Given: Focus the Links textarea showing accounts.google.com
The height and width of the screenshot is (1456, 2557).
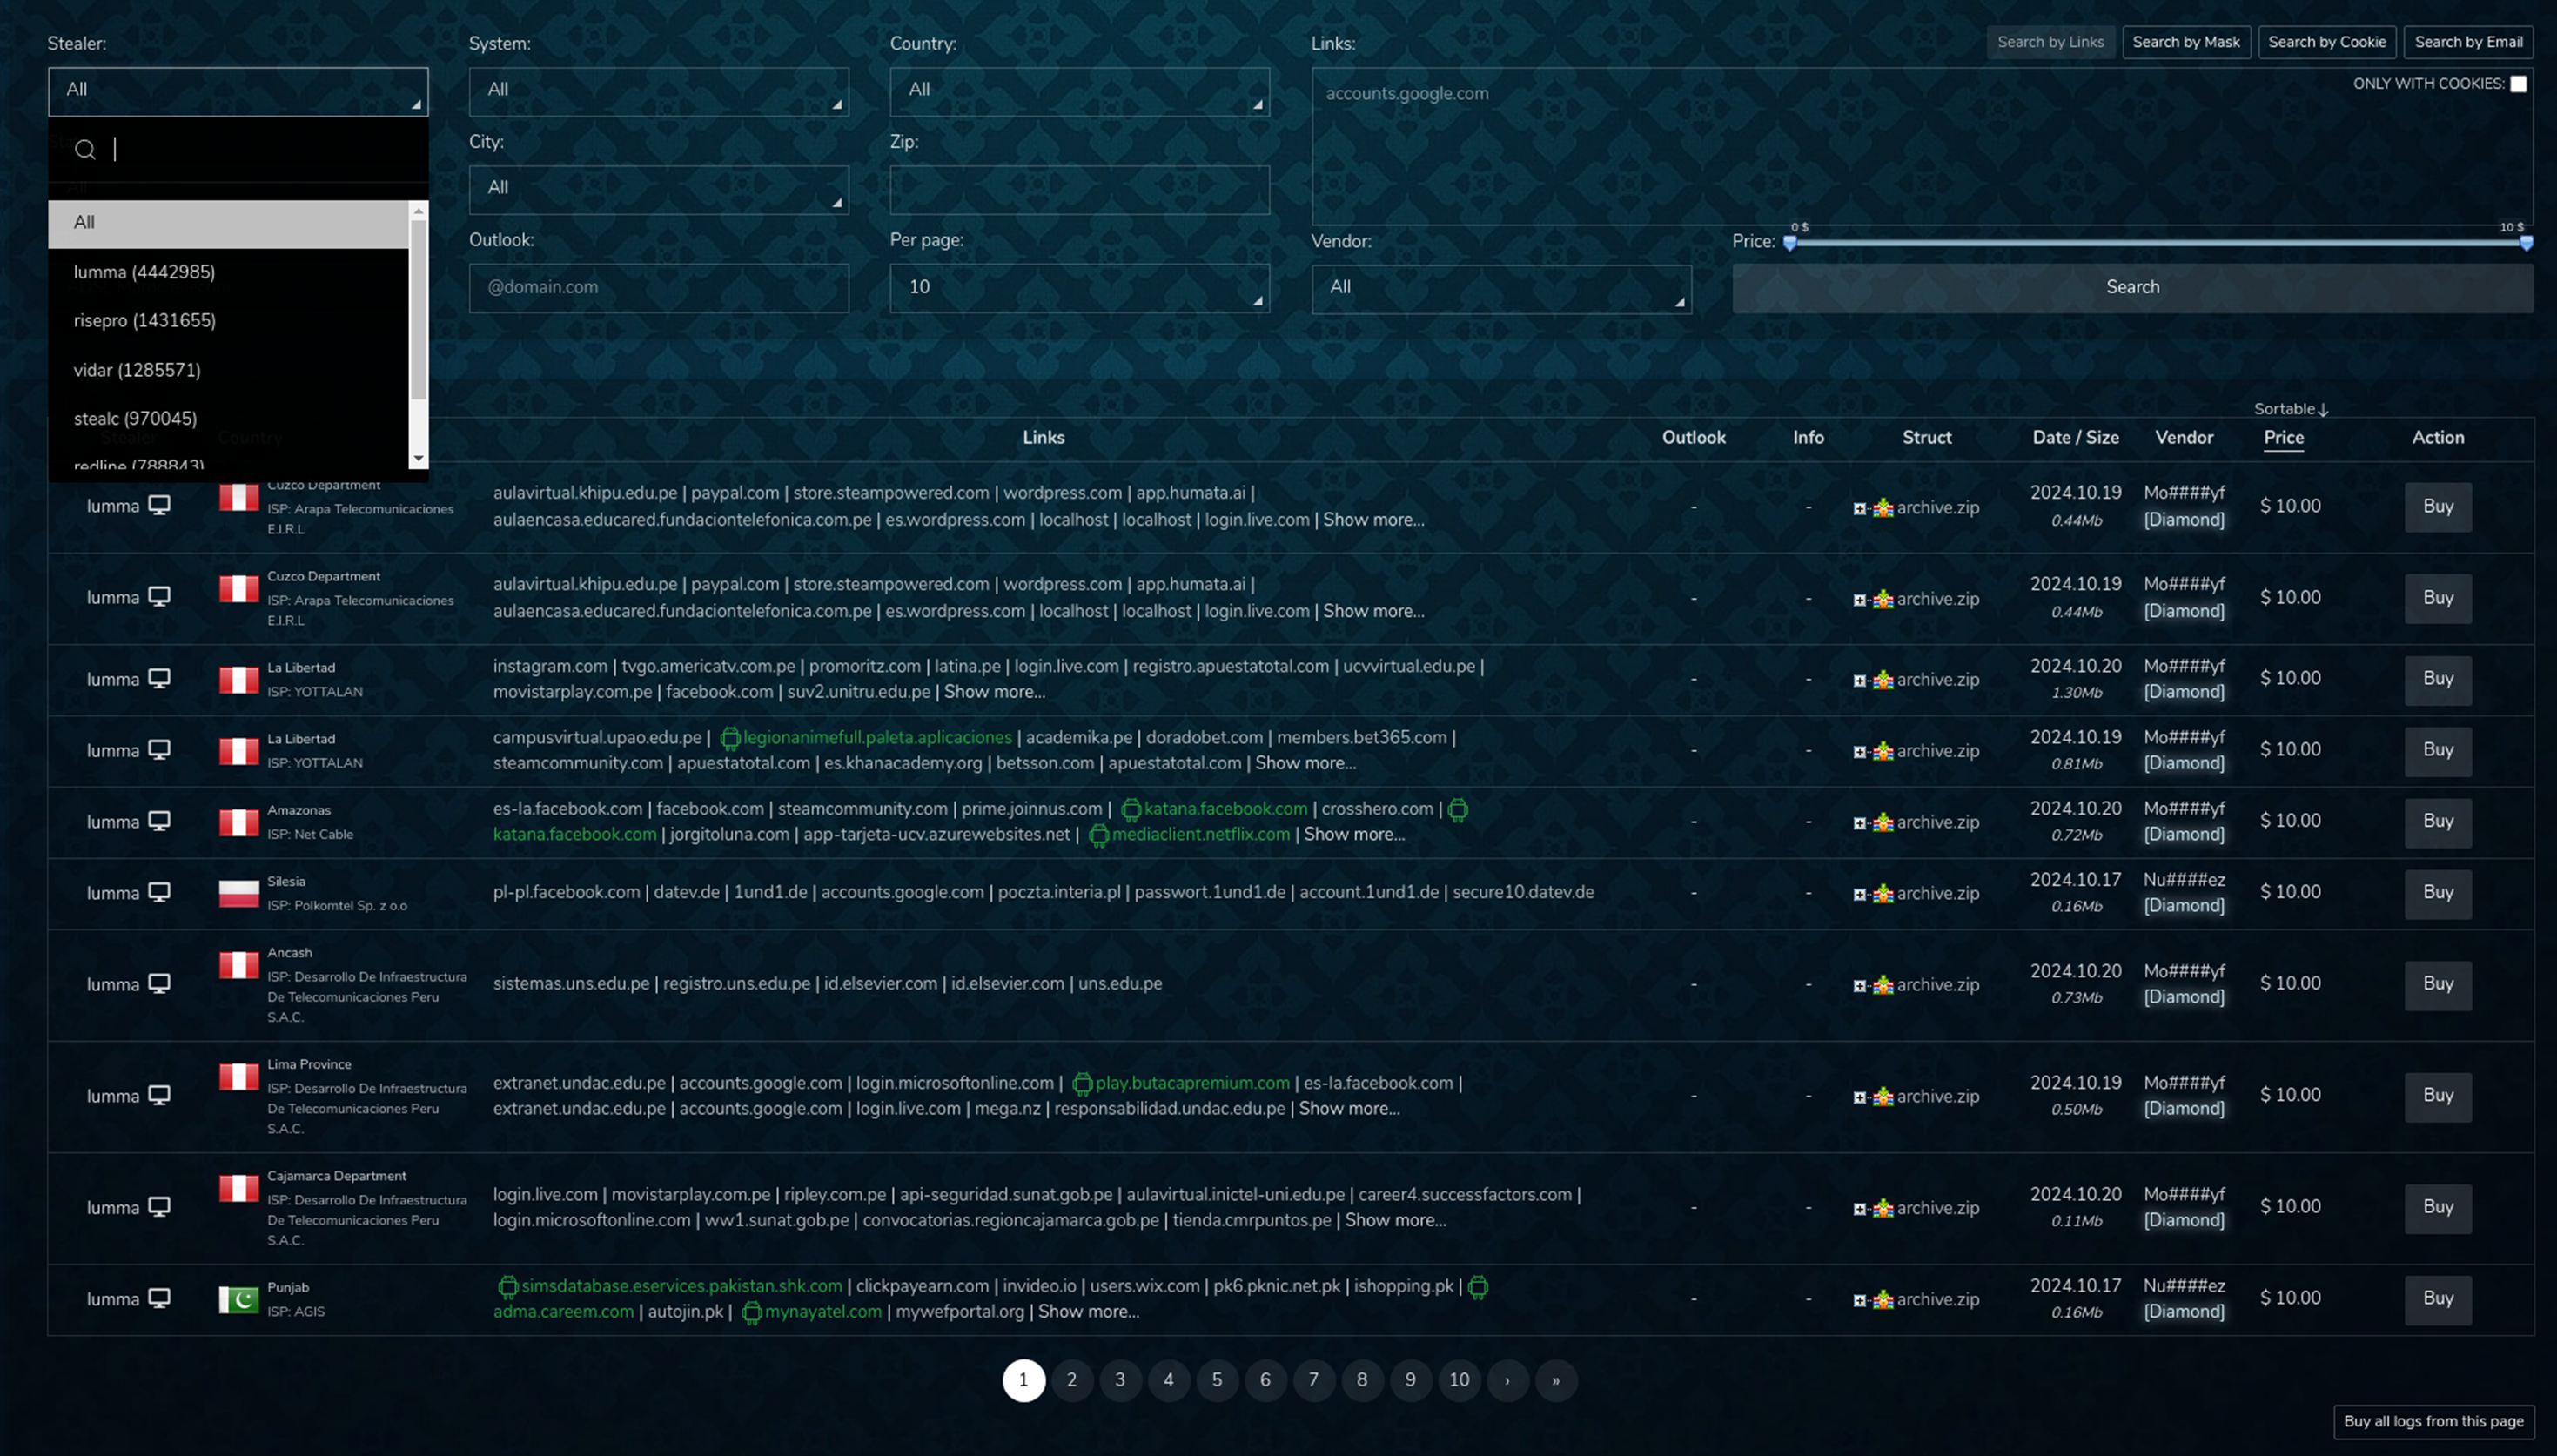Looking at the screenshot, I should 1922,146.
